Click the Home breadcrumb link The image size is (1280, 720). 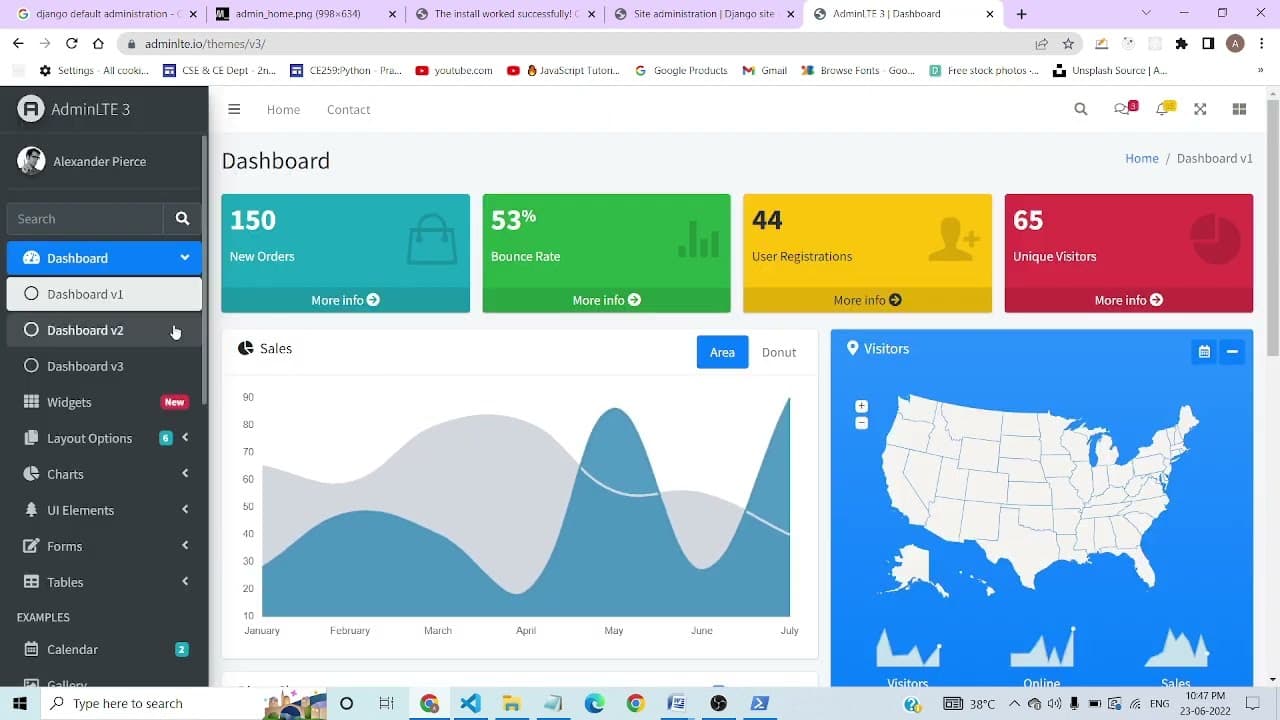(1142, 158)
